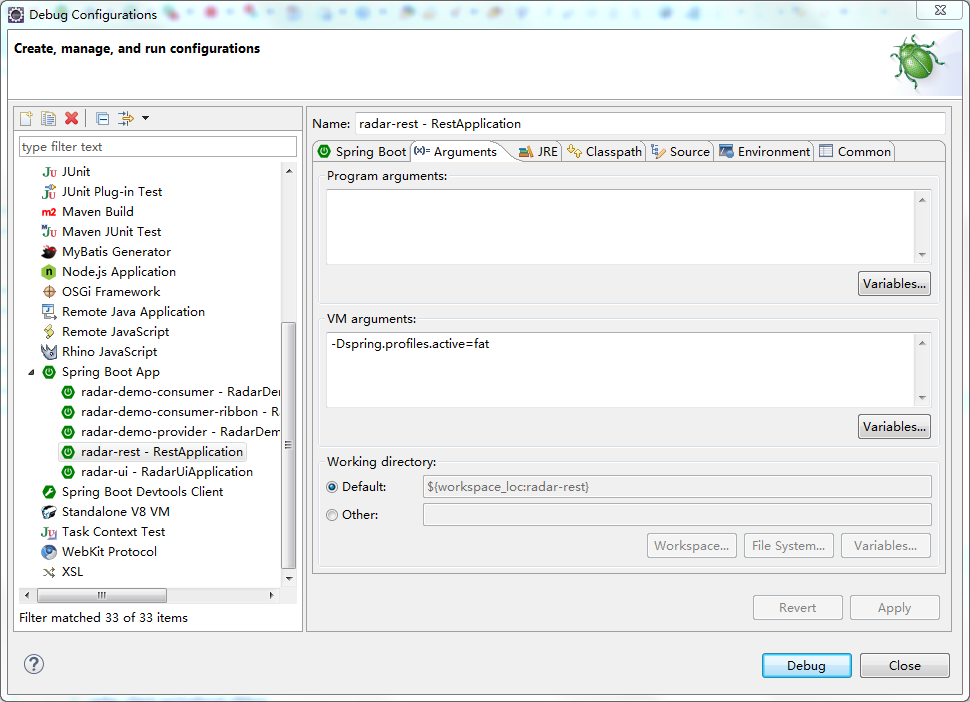
Task: Click the help question mark icon
Action: coord(34,664)
